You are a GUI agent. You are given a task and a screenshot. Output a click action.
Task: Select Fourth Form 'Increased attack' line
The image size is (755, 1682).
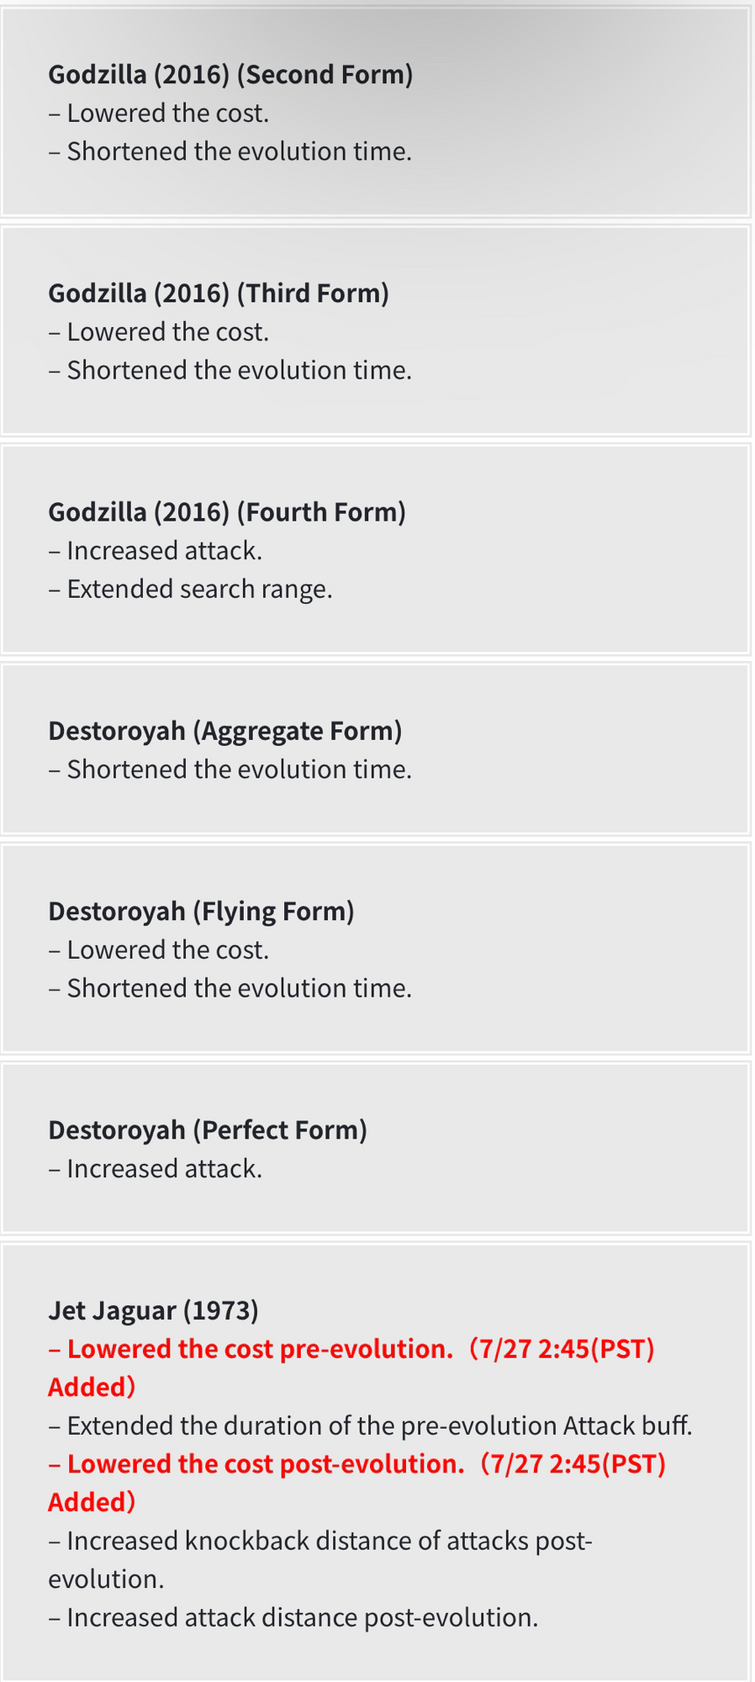click(155, 551)
